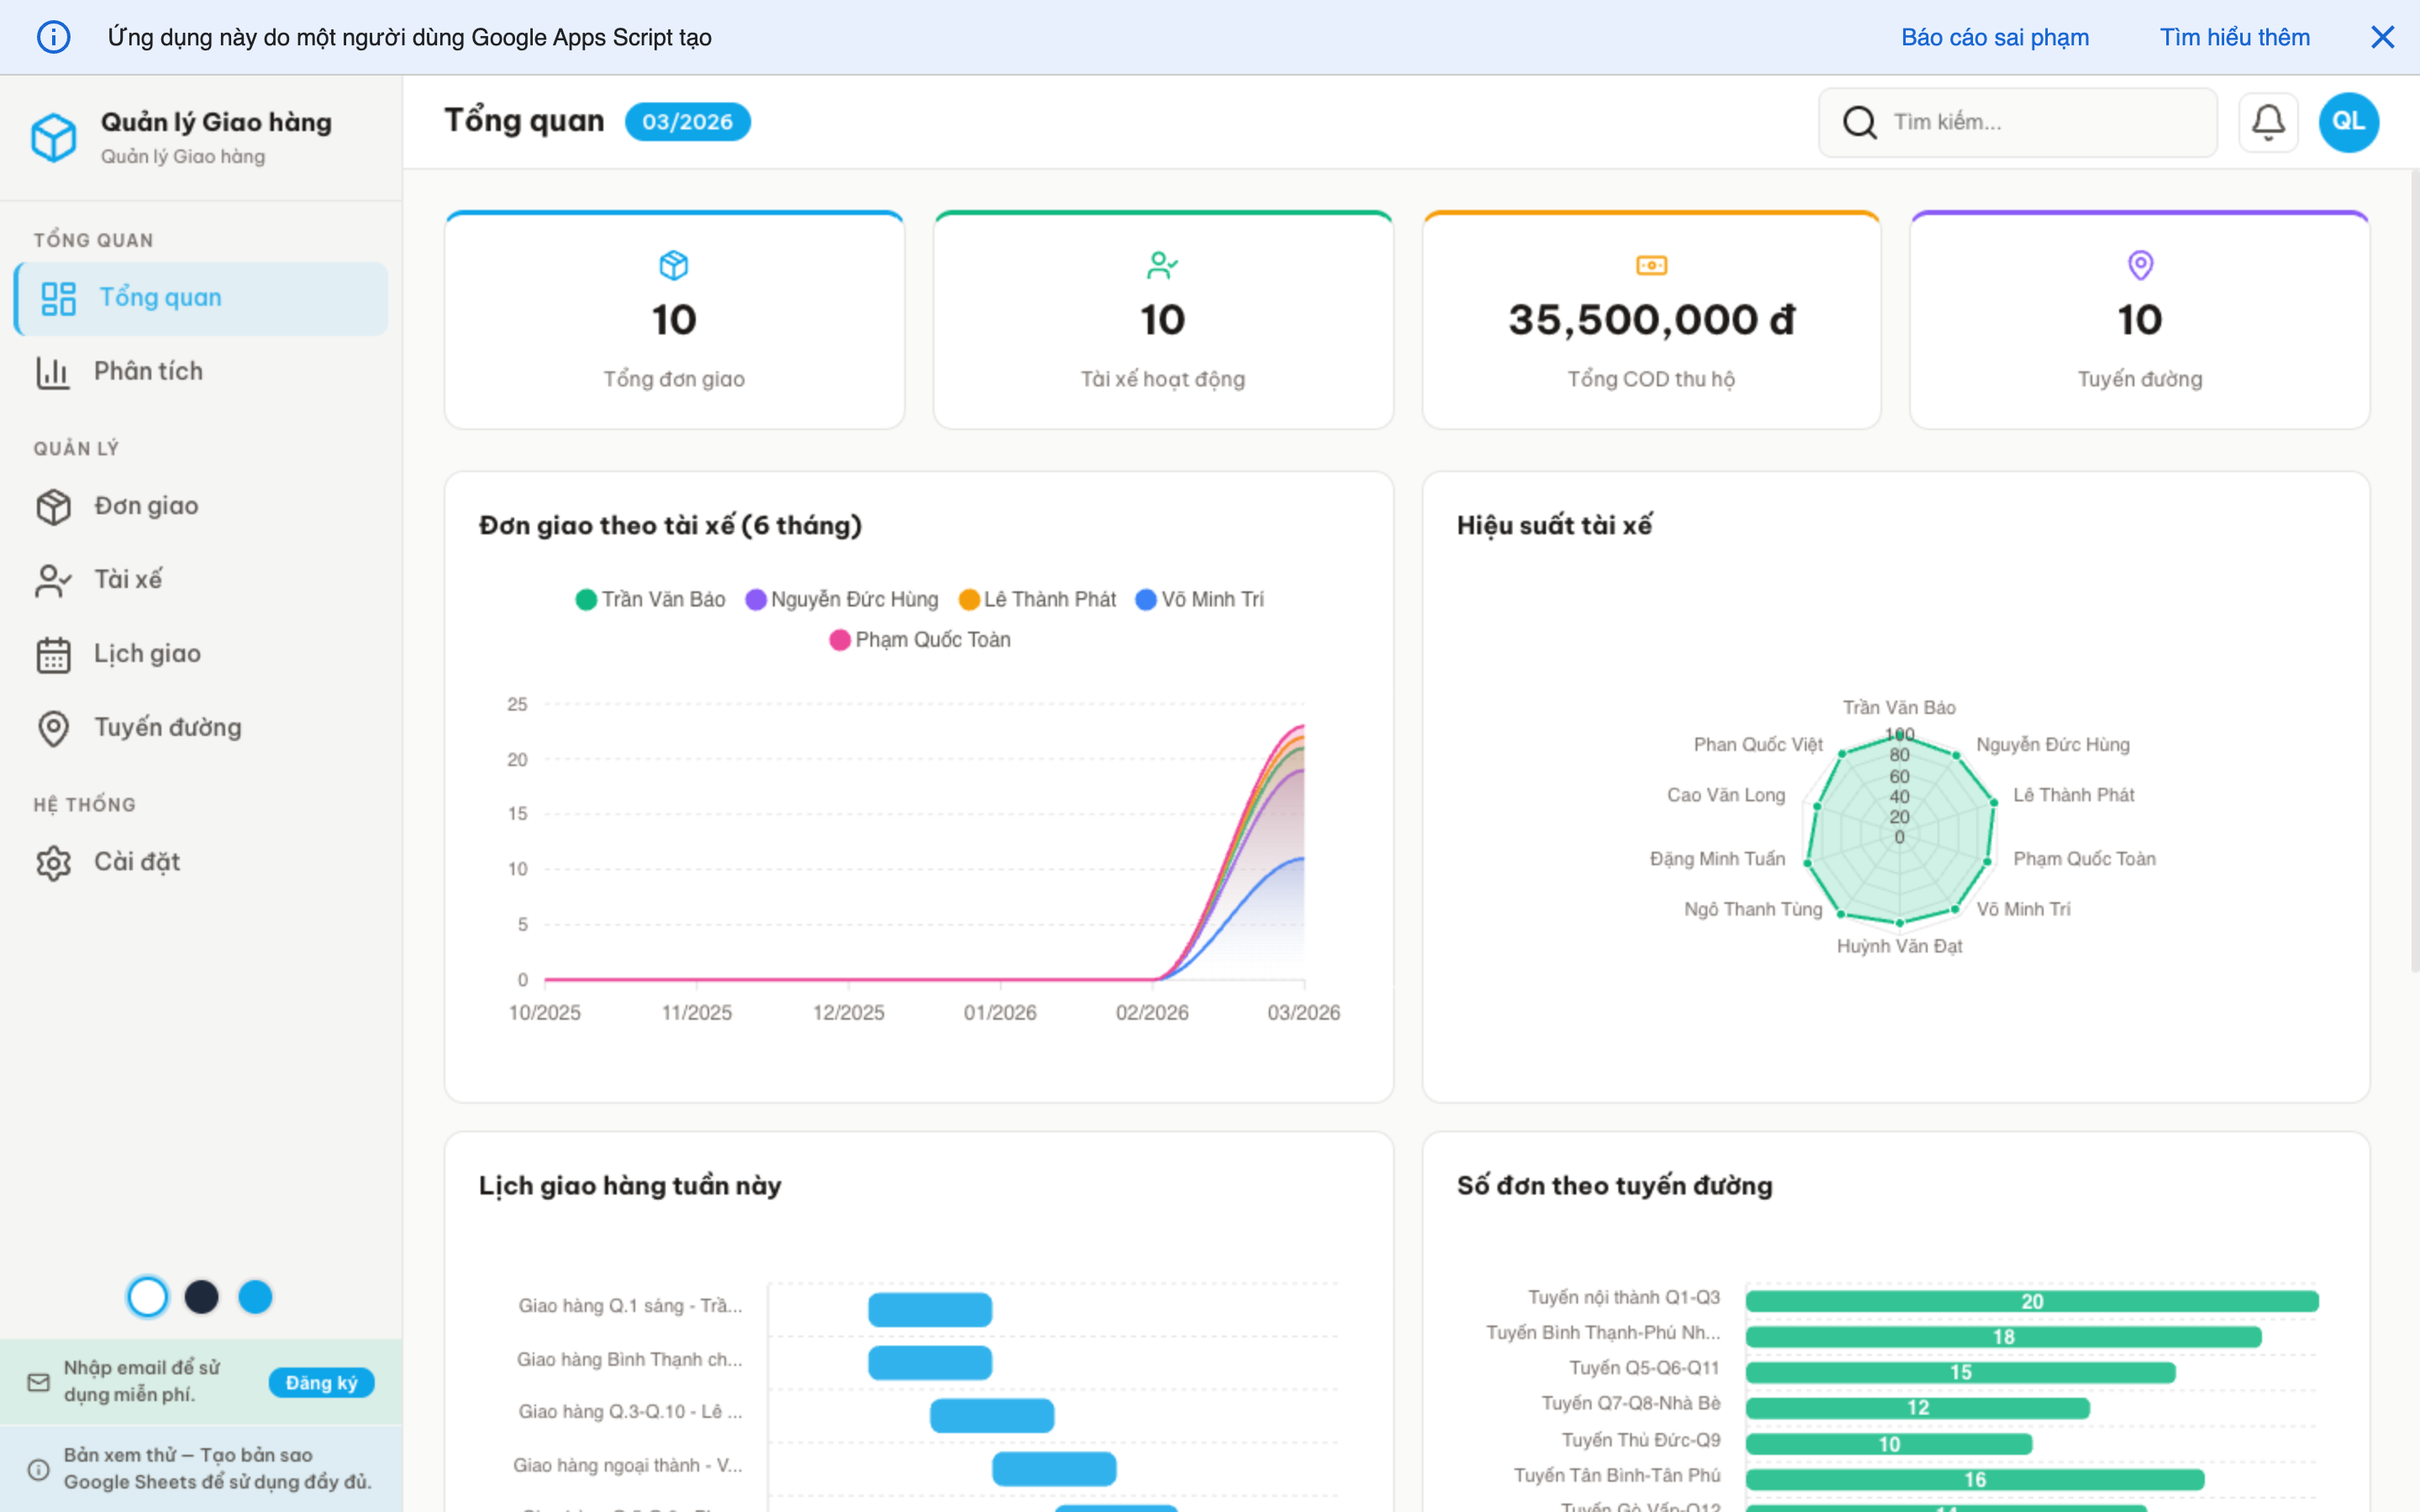Open Phân tích in sidebar
Screen dimensions: 2420x1512
click(148, 371)
